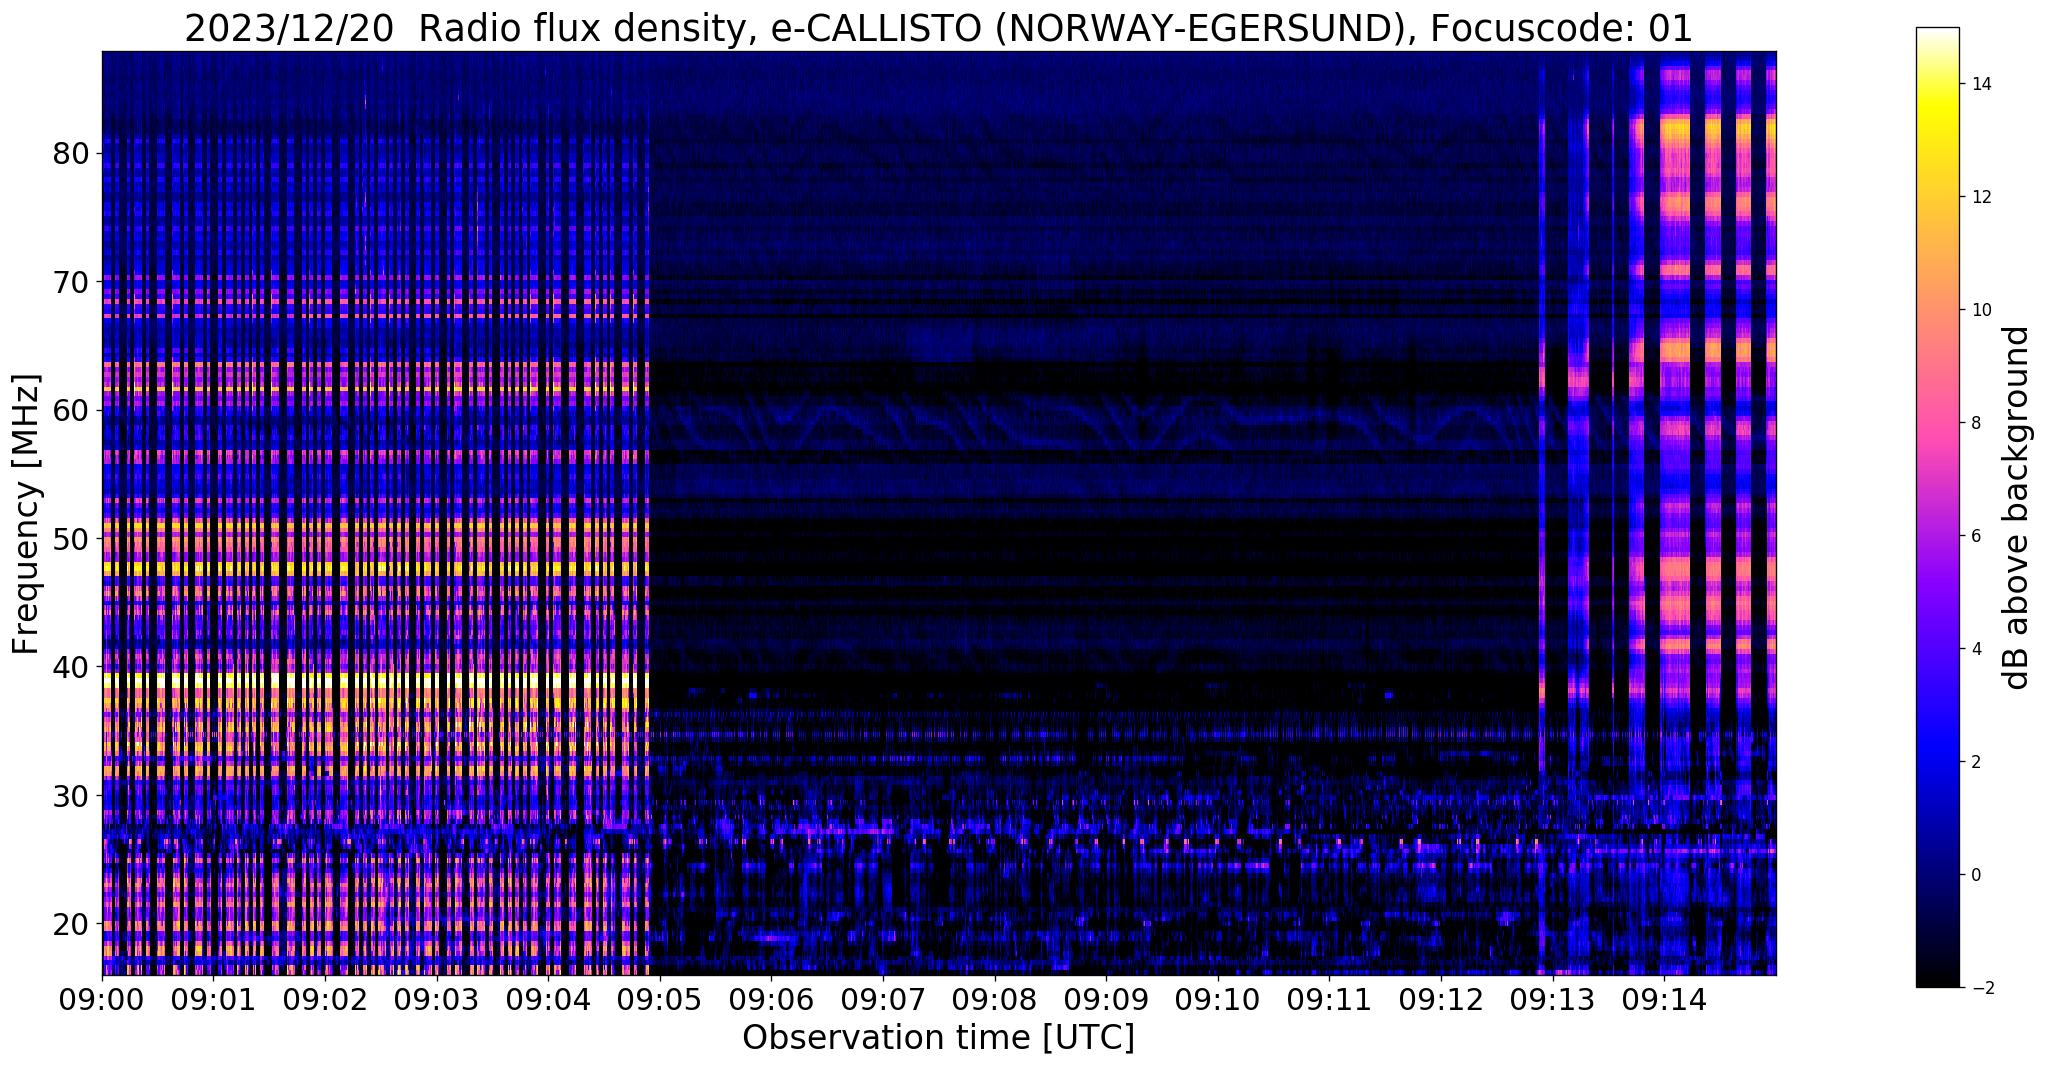The image size is (2047, 1067).
Task: Click the 60 MHz frequency tick label
Action: (71, 410)
